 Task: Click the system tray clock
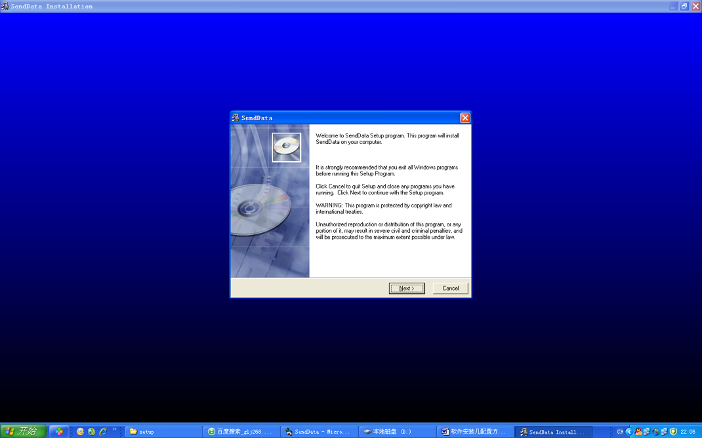[x=688, y=432]
